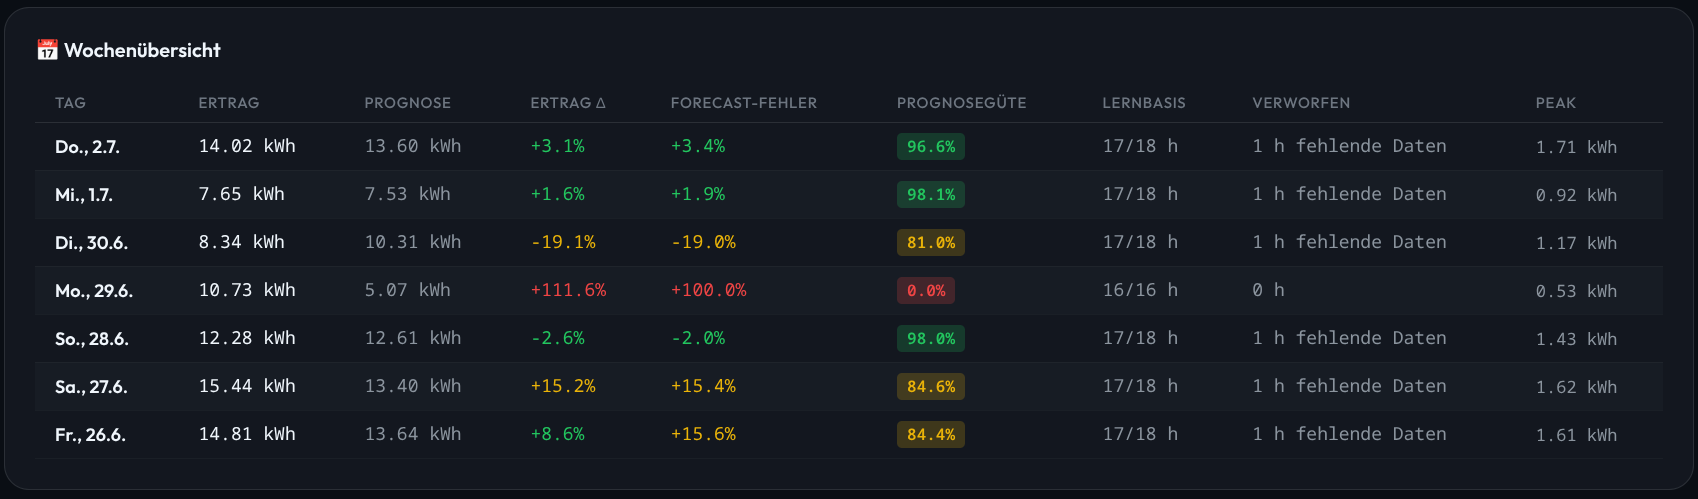Screen dimensions: 1698x499
Task: Click the VERWORFEN column header
Action: 1301,103
